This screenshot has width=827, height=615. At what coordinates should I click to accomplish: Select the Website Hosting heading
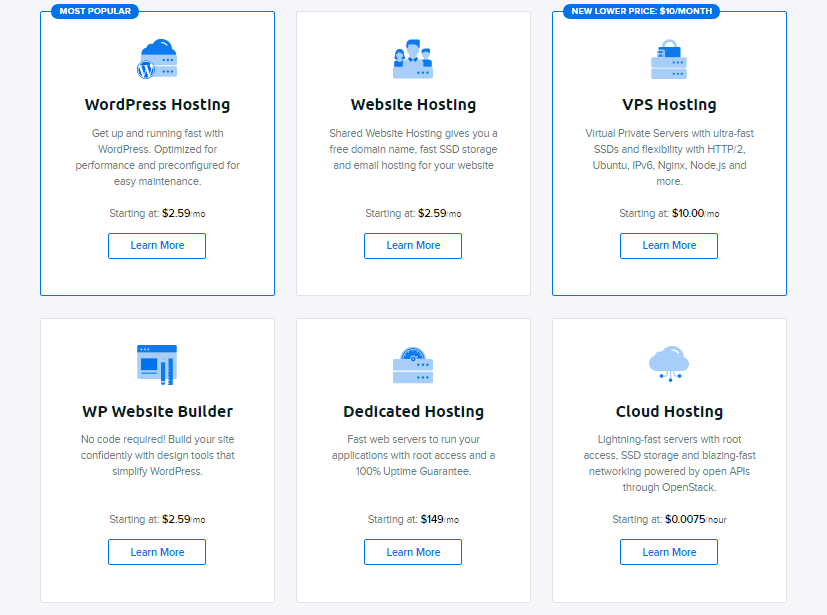pyautogui.click(x=413, y=104)
